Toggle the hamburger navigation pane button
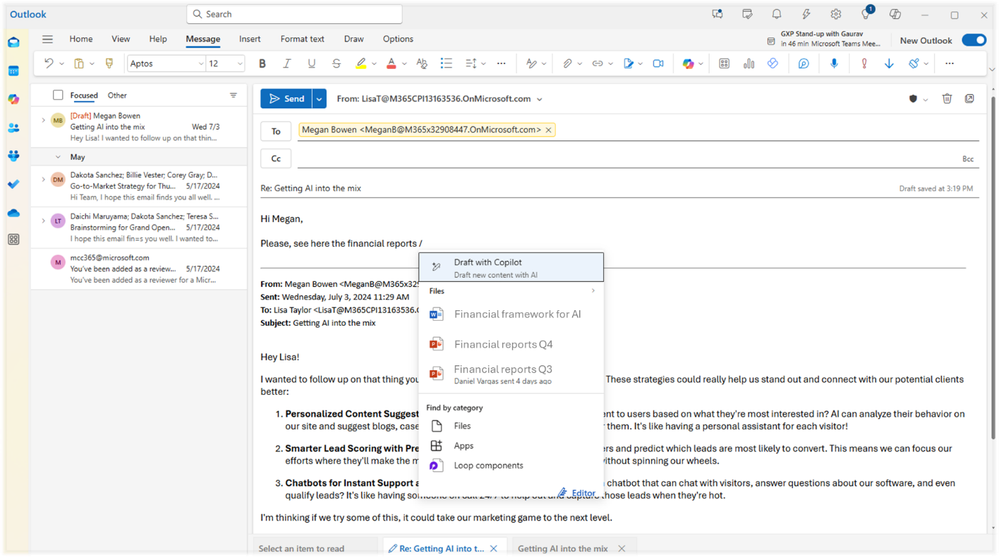The width and height of the screenshot is (999, 557). click(48, 39)
